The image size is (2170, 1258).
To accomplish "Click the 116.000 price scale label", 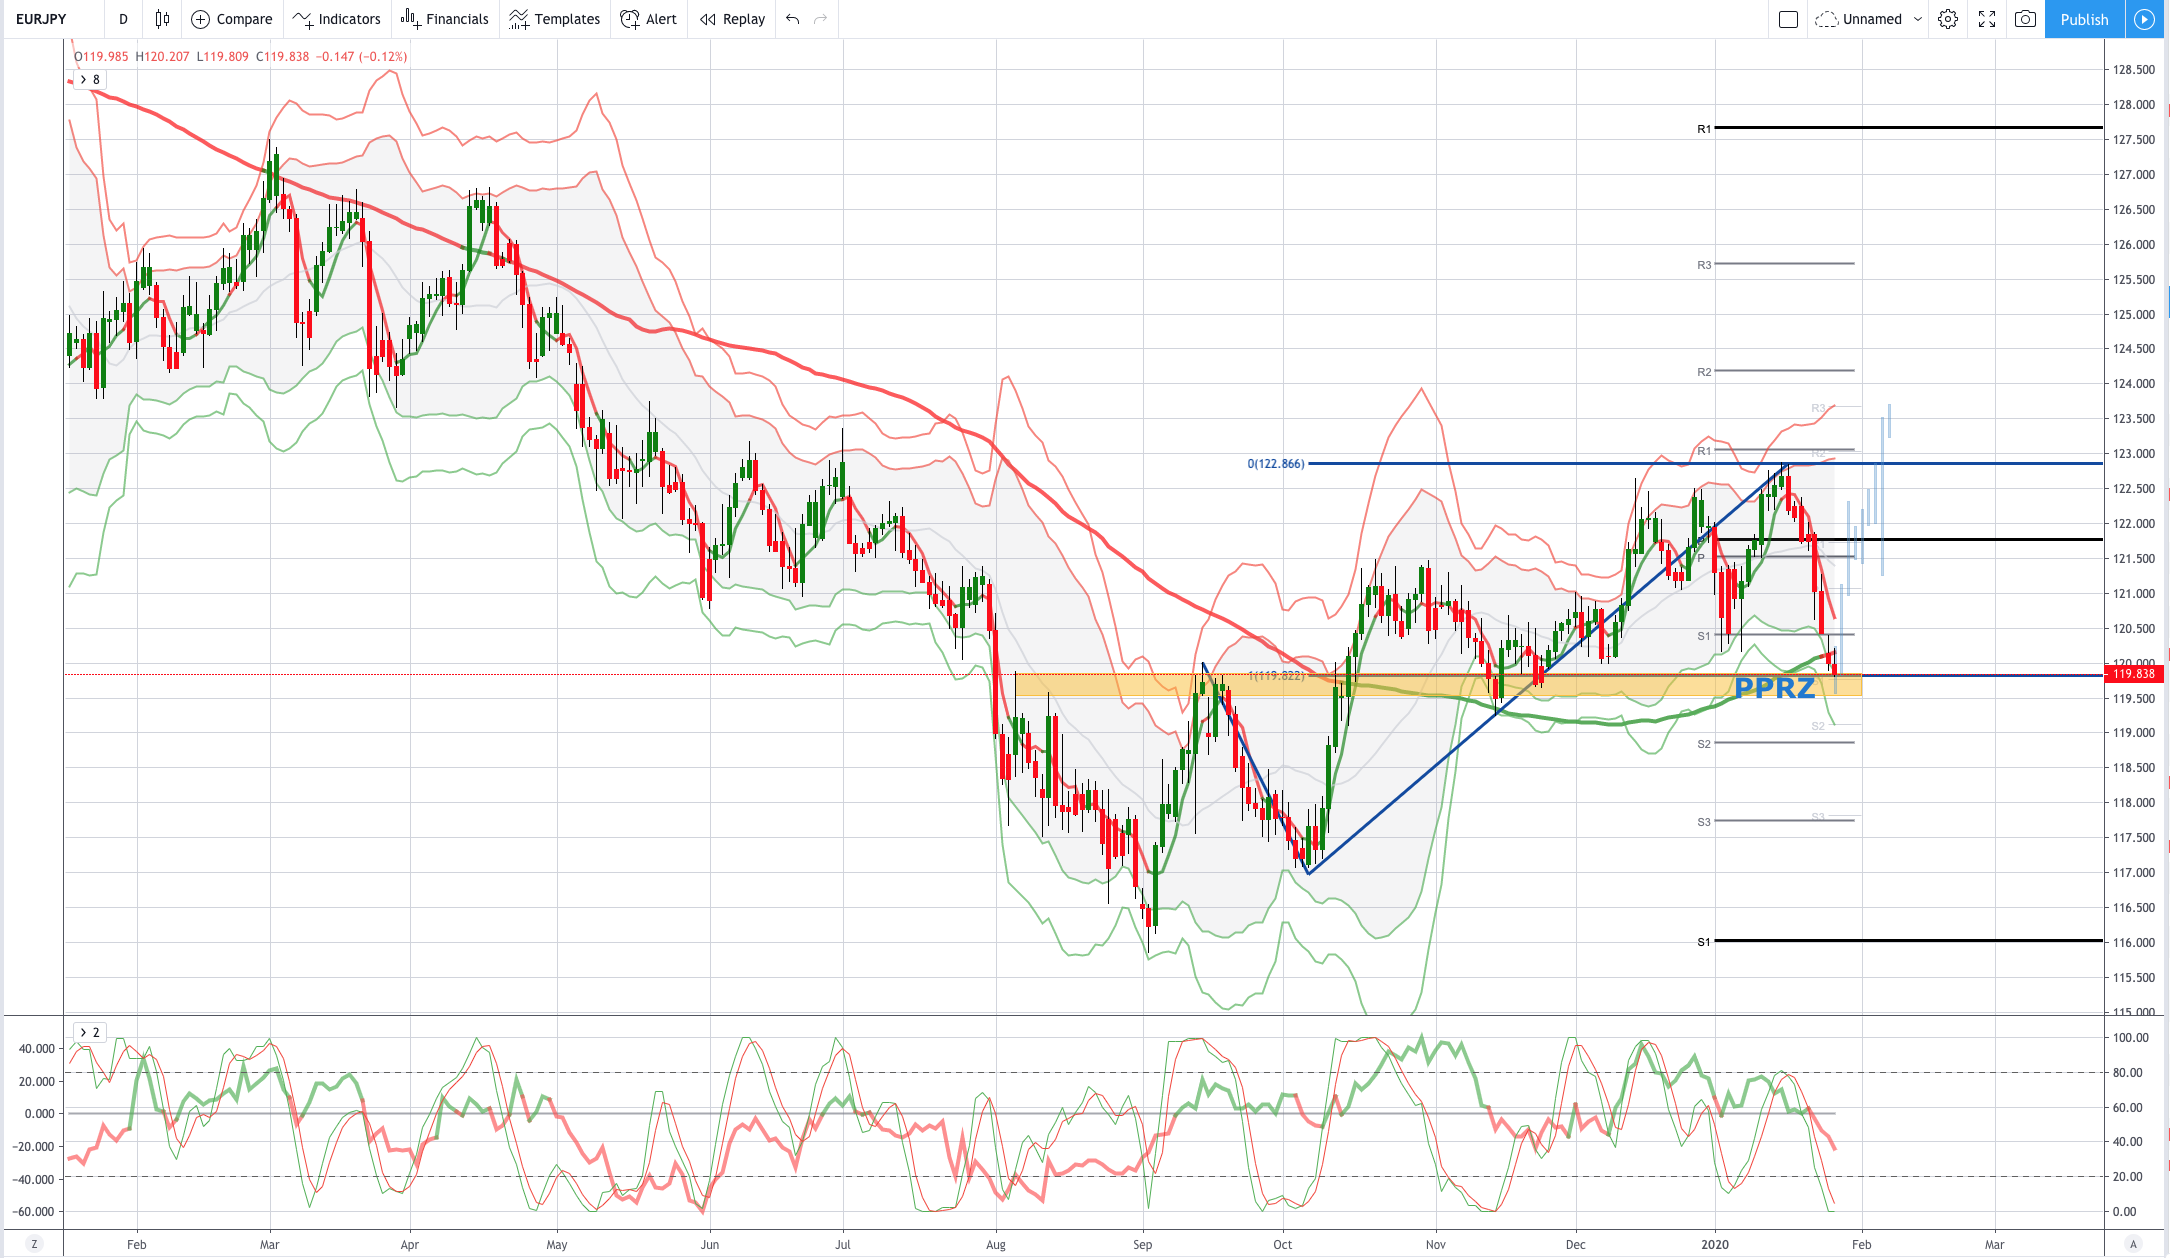I will coord(2134,943).
